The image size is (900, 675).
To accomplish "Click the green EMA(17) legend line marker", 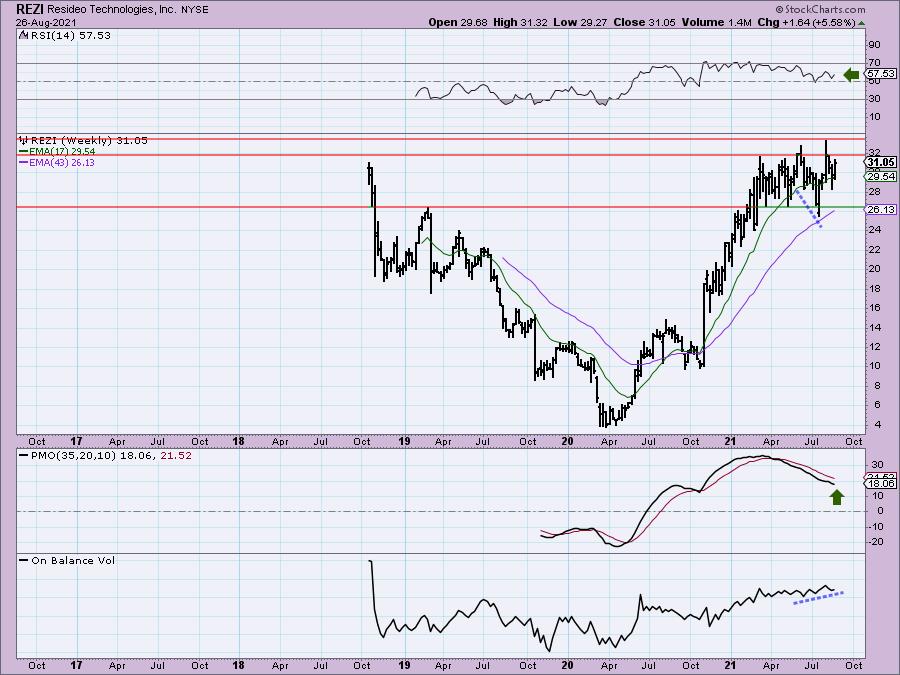I will pos(24,152).
